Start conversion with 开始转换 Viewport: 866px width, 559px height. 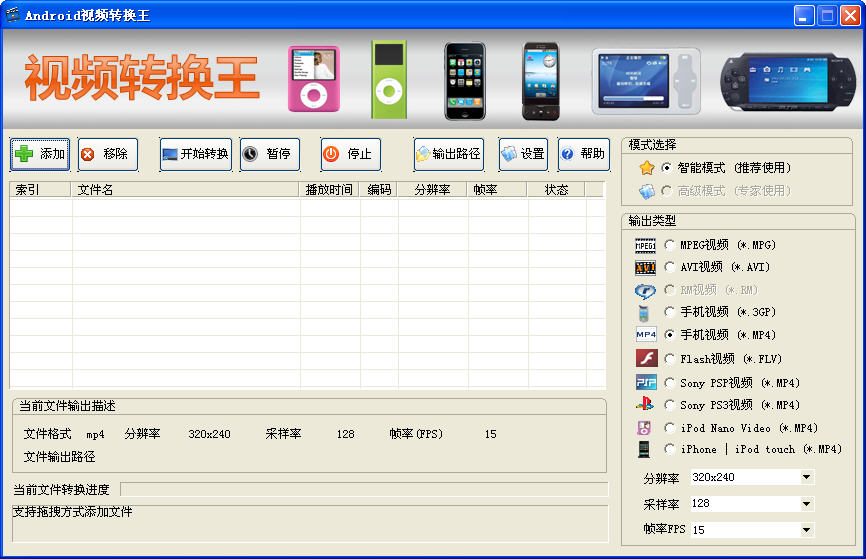pos(196,154)
